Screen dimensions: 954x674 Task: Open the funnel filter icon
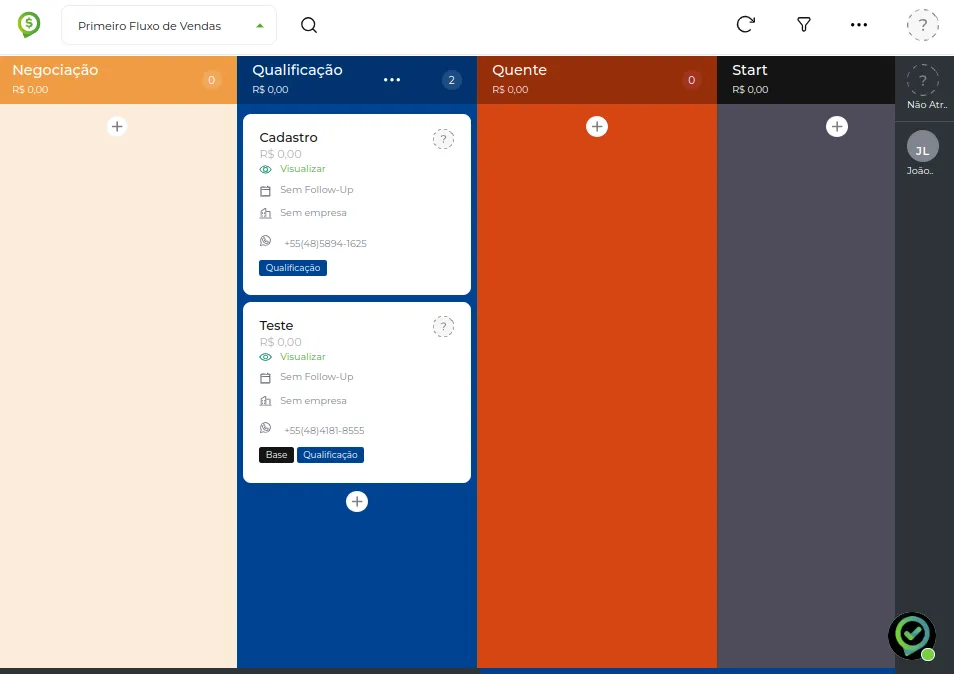point(804,24)
